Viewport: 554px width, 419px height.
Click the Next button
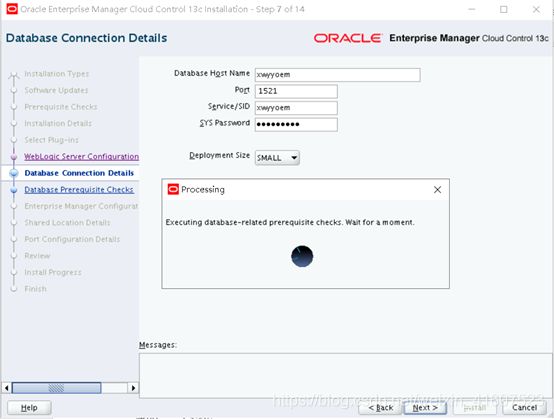click(x=425, y=408)
